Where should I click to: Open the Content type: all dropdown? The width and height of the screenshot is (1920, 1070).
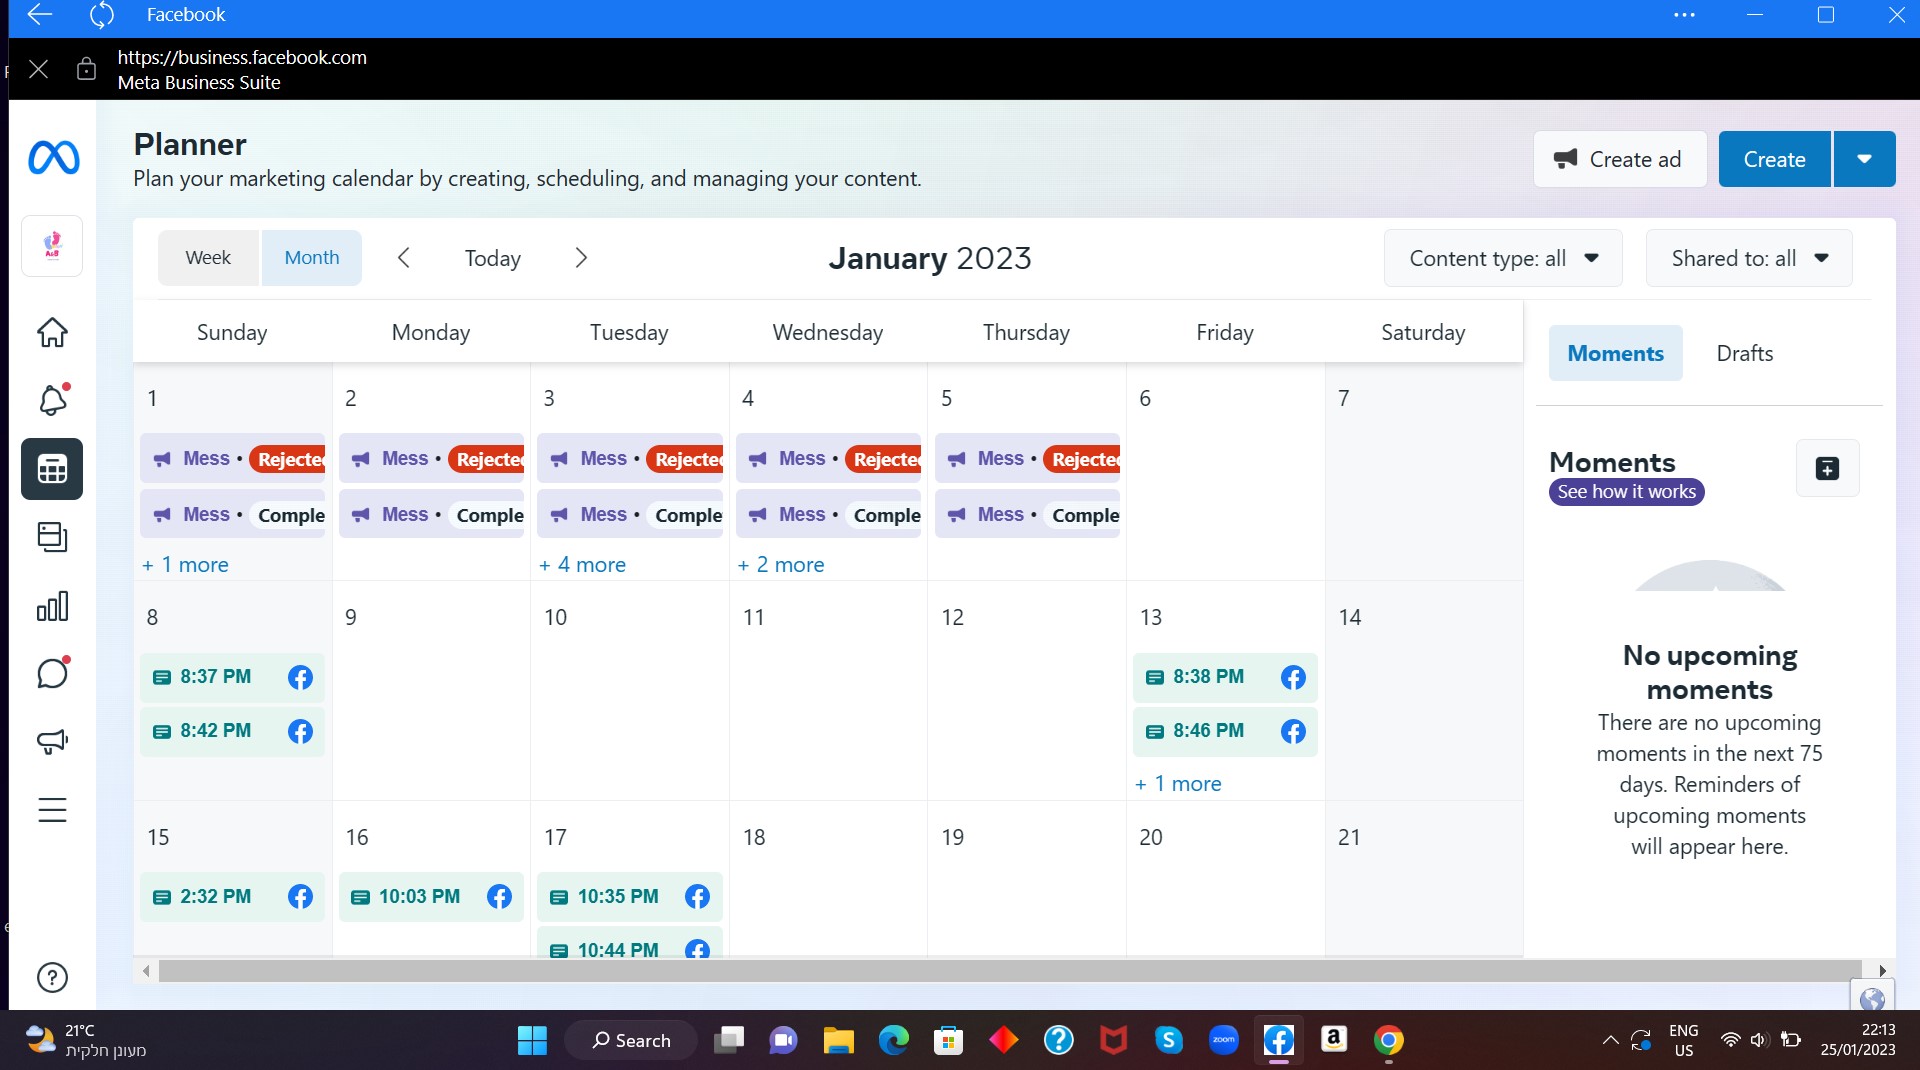click(1503, 258)
